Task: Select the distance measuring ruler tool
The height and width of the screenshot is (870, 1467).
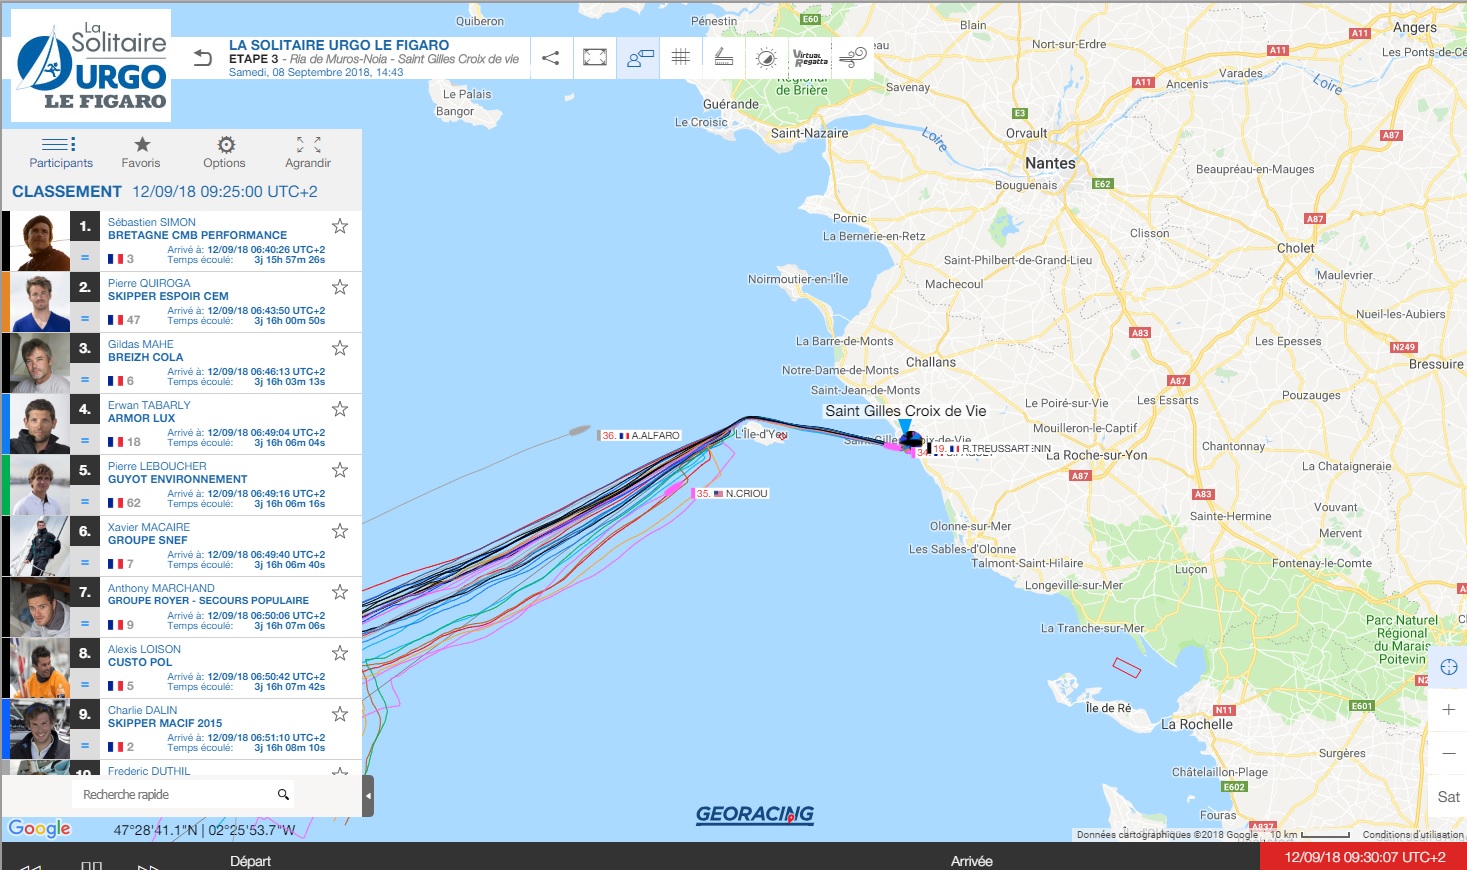Action: coord(724,58)
